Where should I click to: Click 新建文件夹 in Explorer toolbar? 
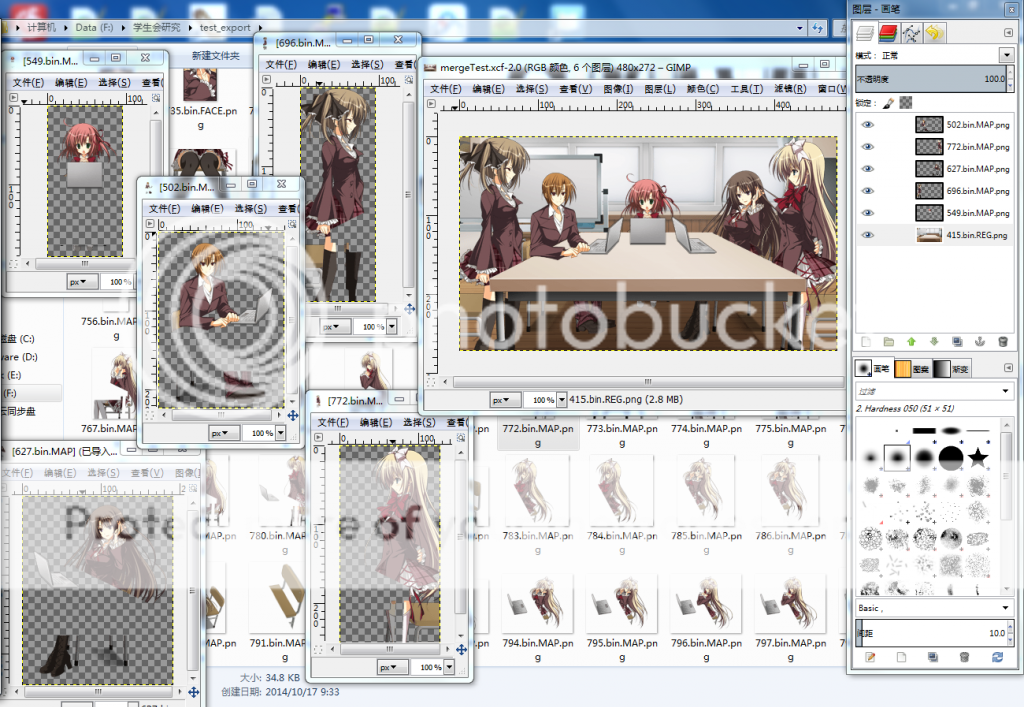click(x=216, y=56)
